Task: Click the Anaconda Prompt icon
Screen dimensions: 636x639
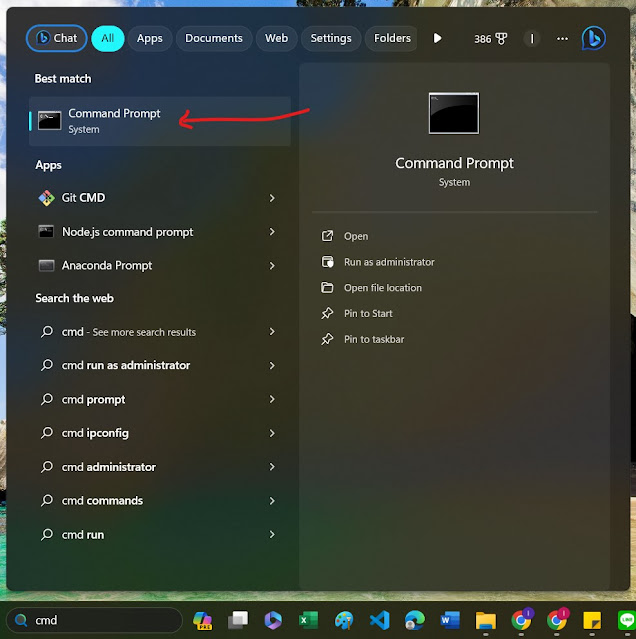Action: pos(46,265)
